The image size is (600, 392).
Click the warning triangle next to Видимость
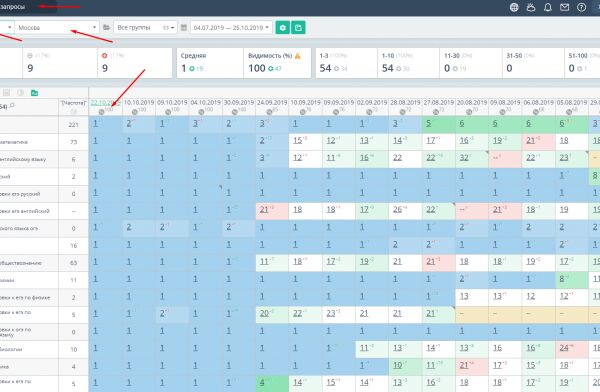[297, 56]
